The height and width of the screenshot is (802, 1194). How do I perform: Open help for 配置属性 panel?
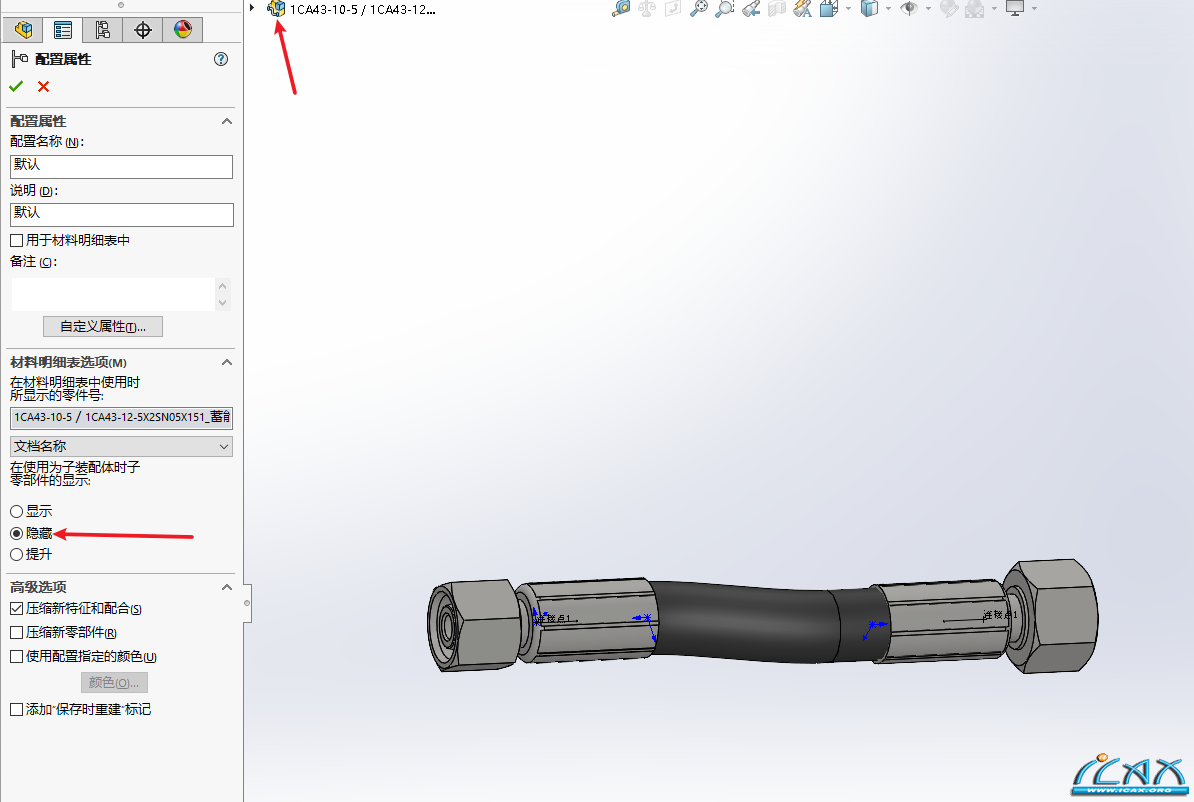point(221,60)
